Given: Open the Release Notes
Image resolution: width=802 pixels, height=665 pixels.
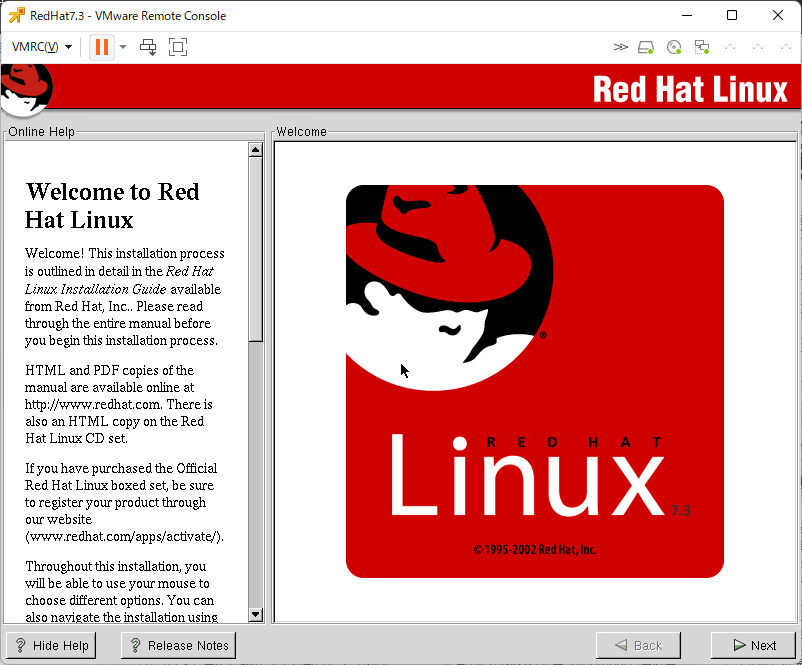Looking at the screenshot, I should [x=179, y=646].
